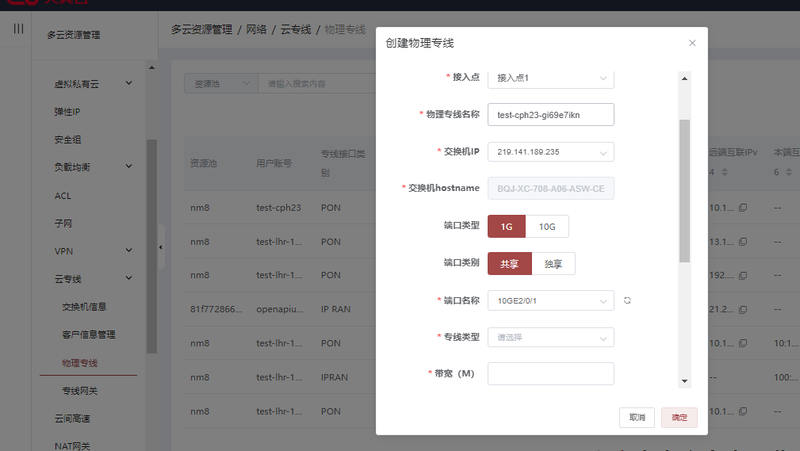Click the dialog scrollbar up arrow

click(x=684, y=77)
